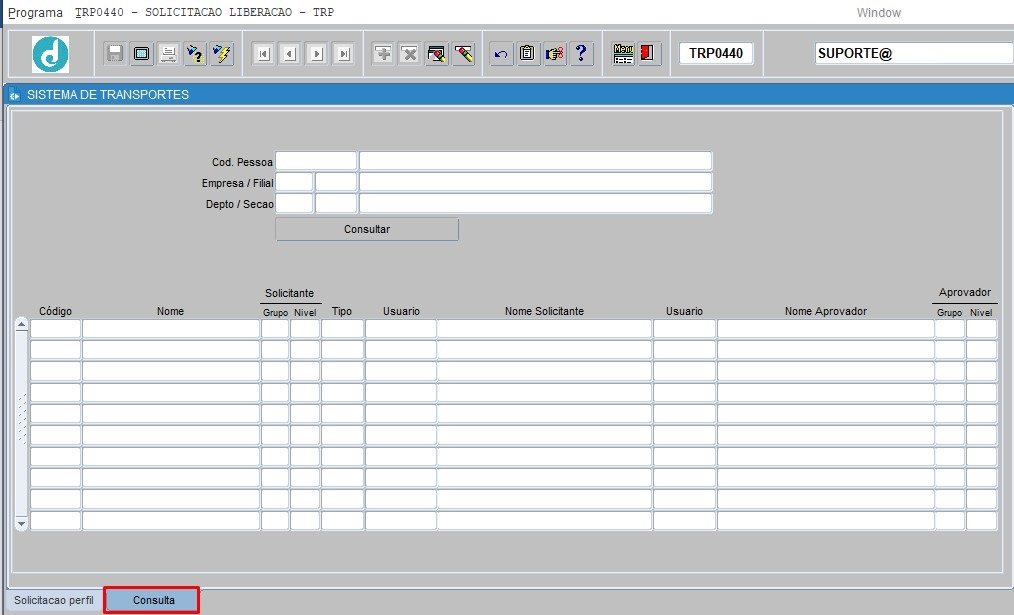
Task: Click the scroll down arrow of the grid
Action: tap(21, 523)
